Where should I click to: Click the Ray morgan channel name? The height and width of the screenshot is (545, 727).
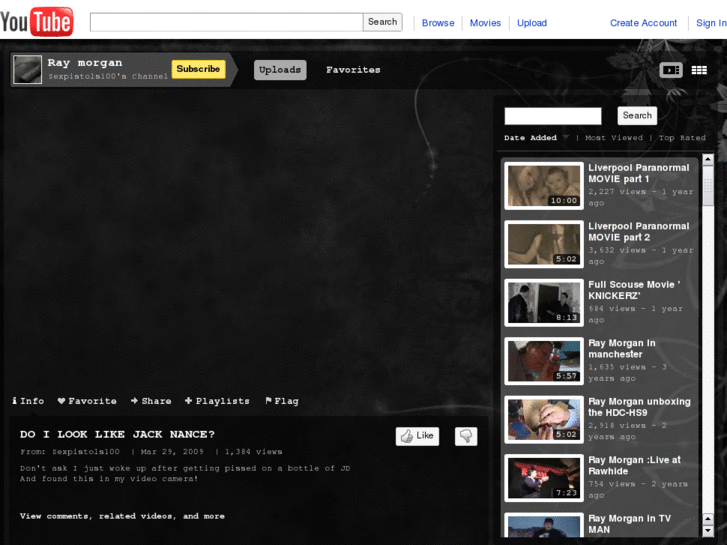[x=85, y=63]
